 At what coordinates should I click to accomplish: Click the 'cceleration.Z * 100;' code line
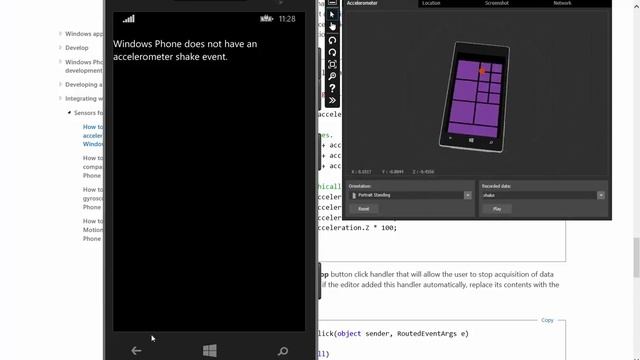pyautogui.click(x=357, y=228)
